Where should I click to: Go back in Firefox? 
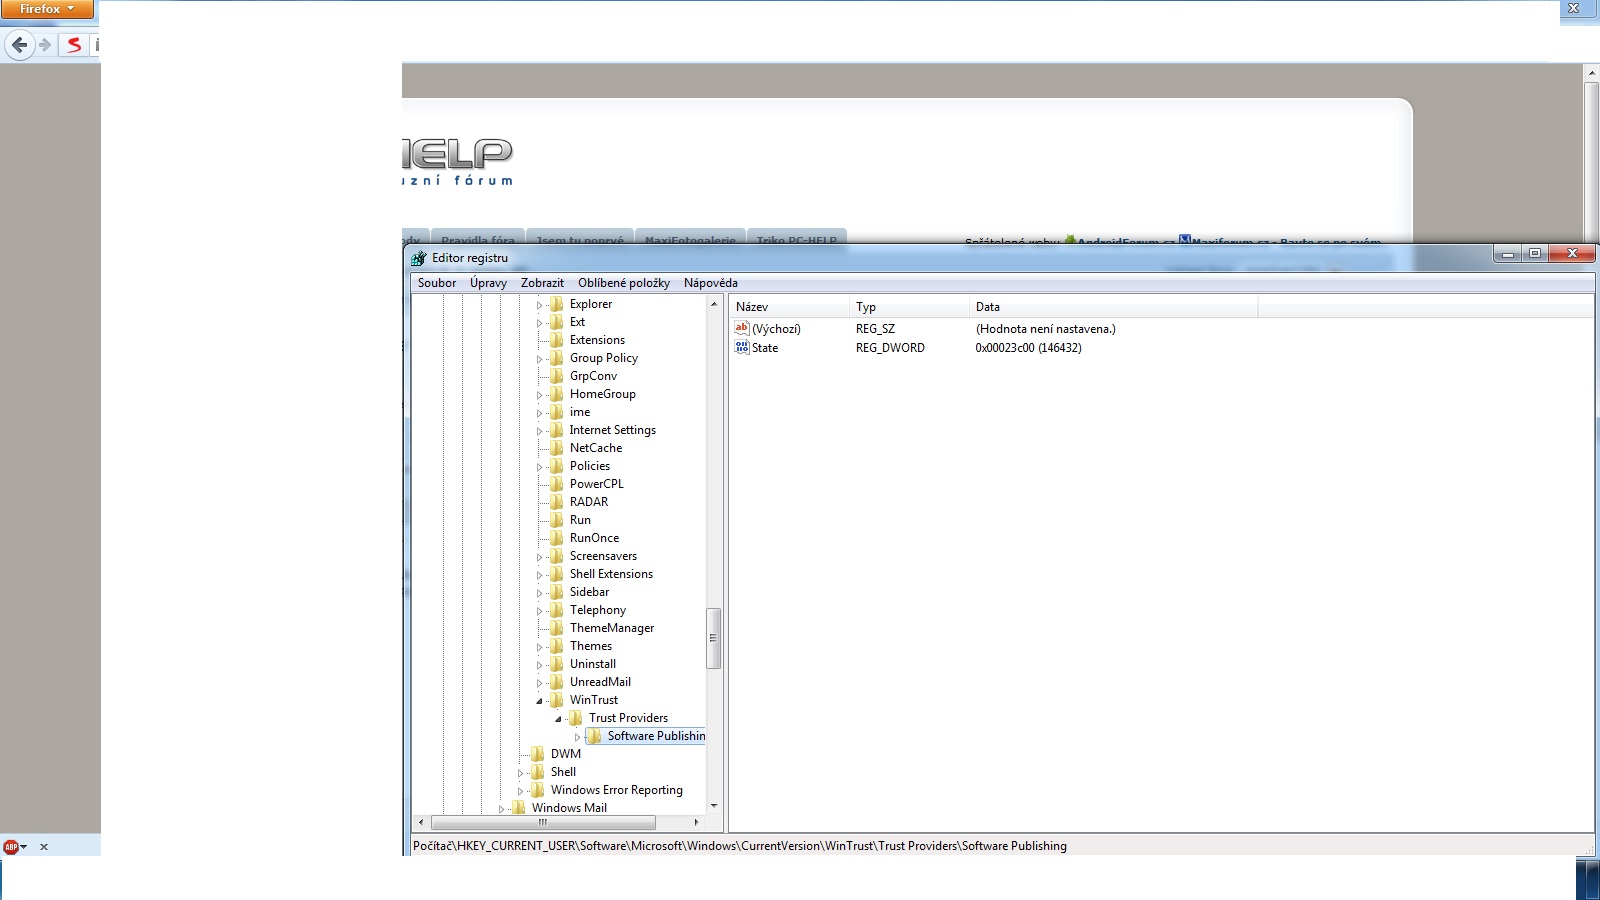pos(19,45)
